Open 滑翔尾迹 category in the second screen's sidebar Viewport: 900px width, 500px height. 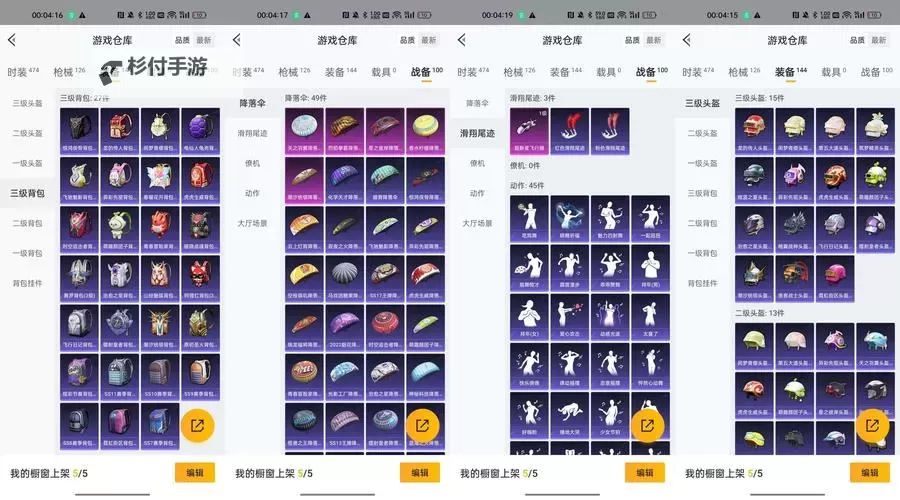pyautogui.click(x=252, y=133)
